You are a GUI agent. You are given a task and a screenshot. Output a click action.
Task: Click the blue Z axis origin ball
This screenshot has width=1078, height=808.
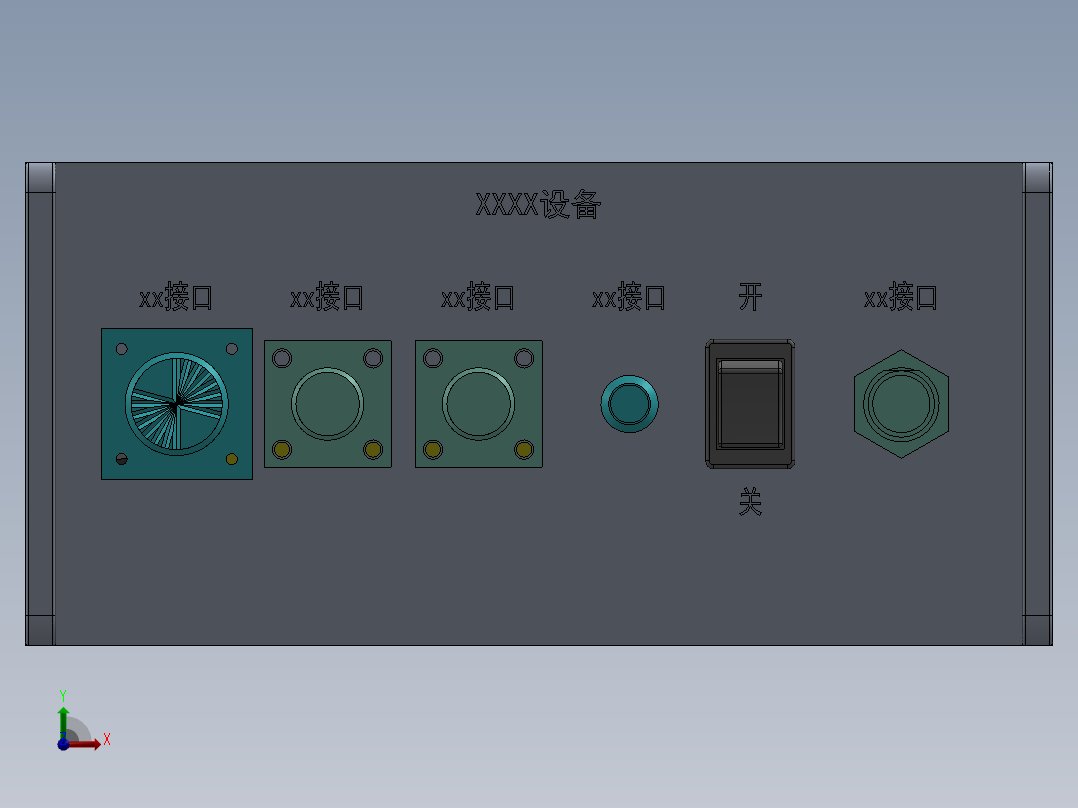[63, 744]
